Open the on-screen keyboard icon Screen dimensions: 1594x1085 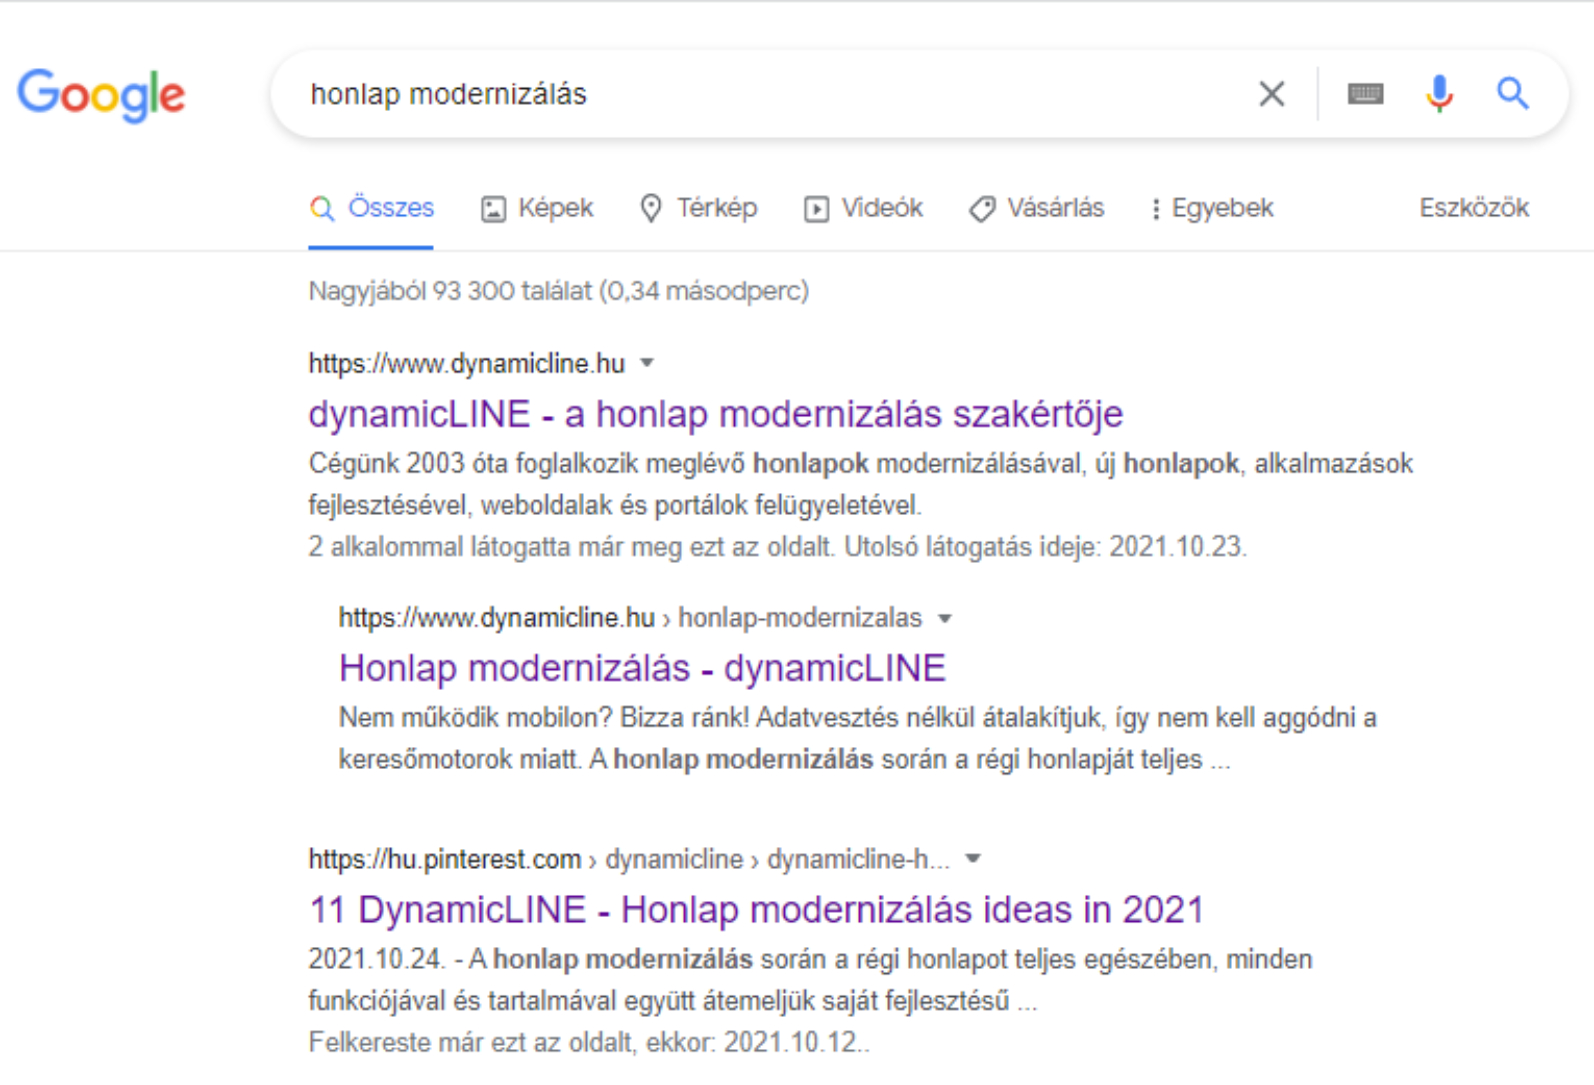tap(1365, 94)
